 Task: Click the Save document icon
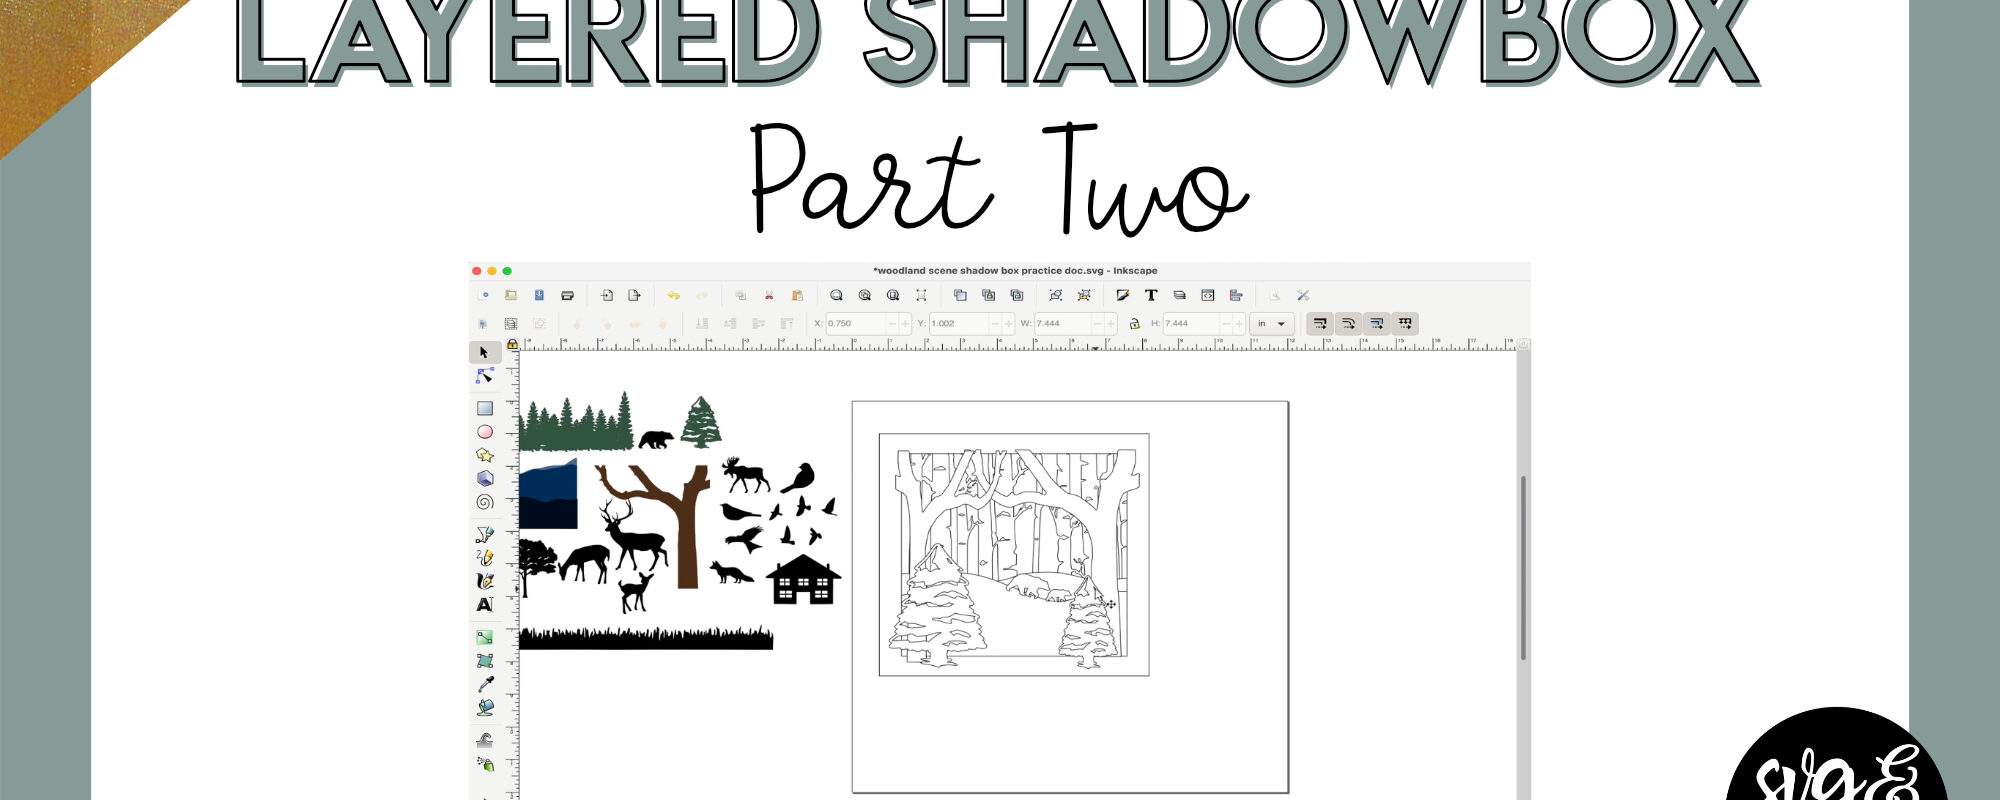click(539, 295)
